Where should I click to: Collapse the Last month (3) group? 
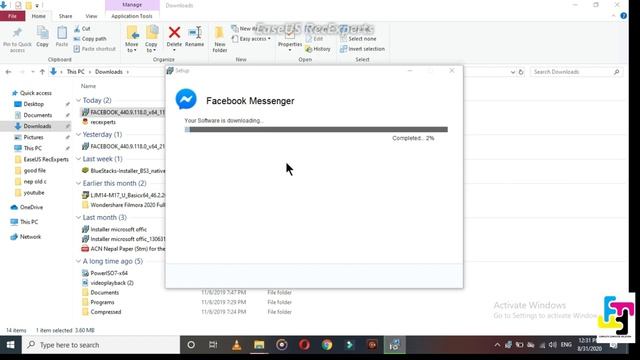(x=78, y=218)
